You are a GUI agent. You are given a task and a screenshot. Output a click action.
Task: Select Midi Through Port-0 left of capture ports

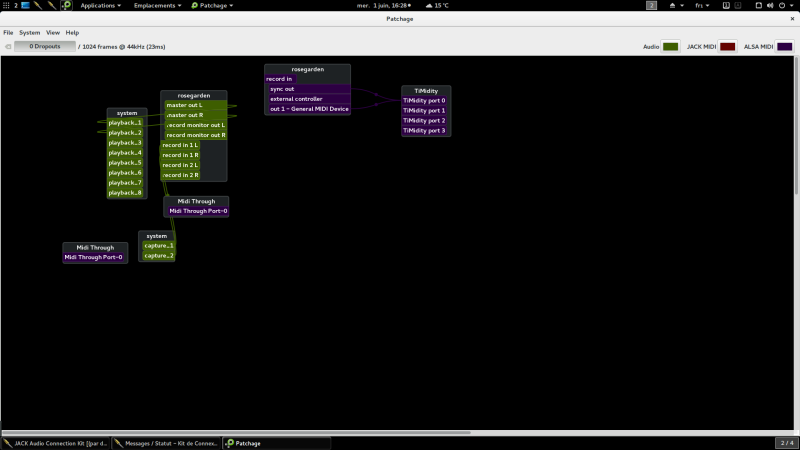(93, 257)
